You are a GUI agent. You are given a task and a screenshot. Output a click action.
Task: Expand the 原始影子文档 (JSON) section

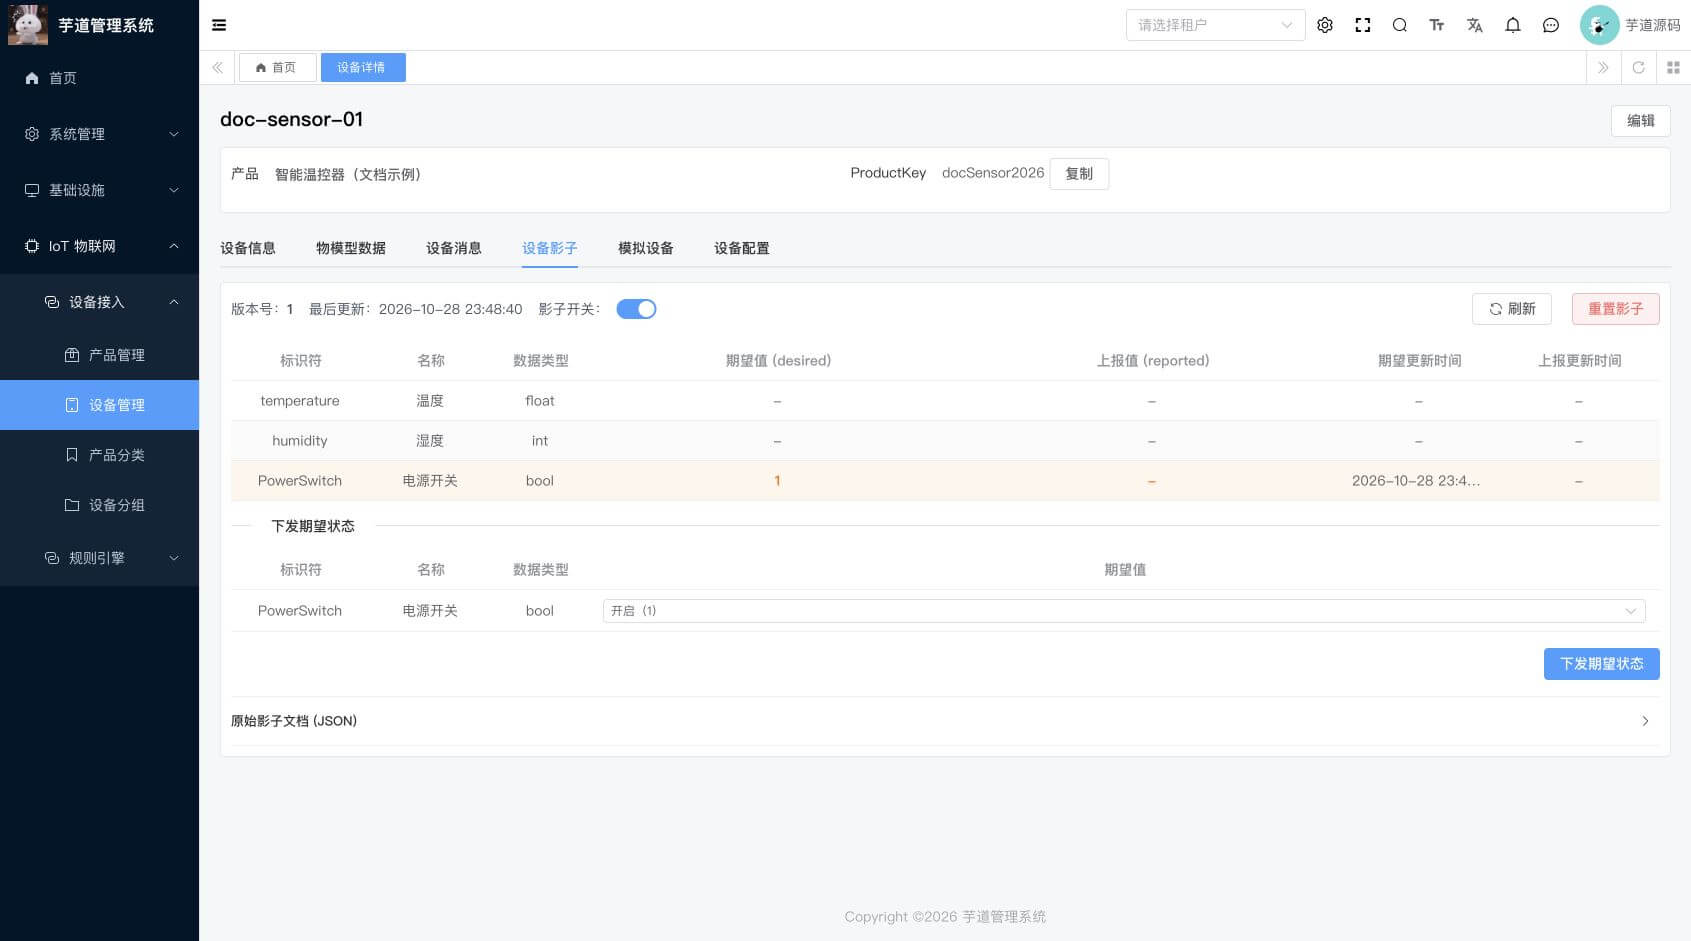pyautogui.click(x=945, y=721)
